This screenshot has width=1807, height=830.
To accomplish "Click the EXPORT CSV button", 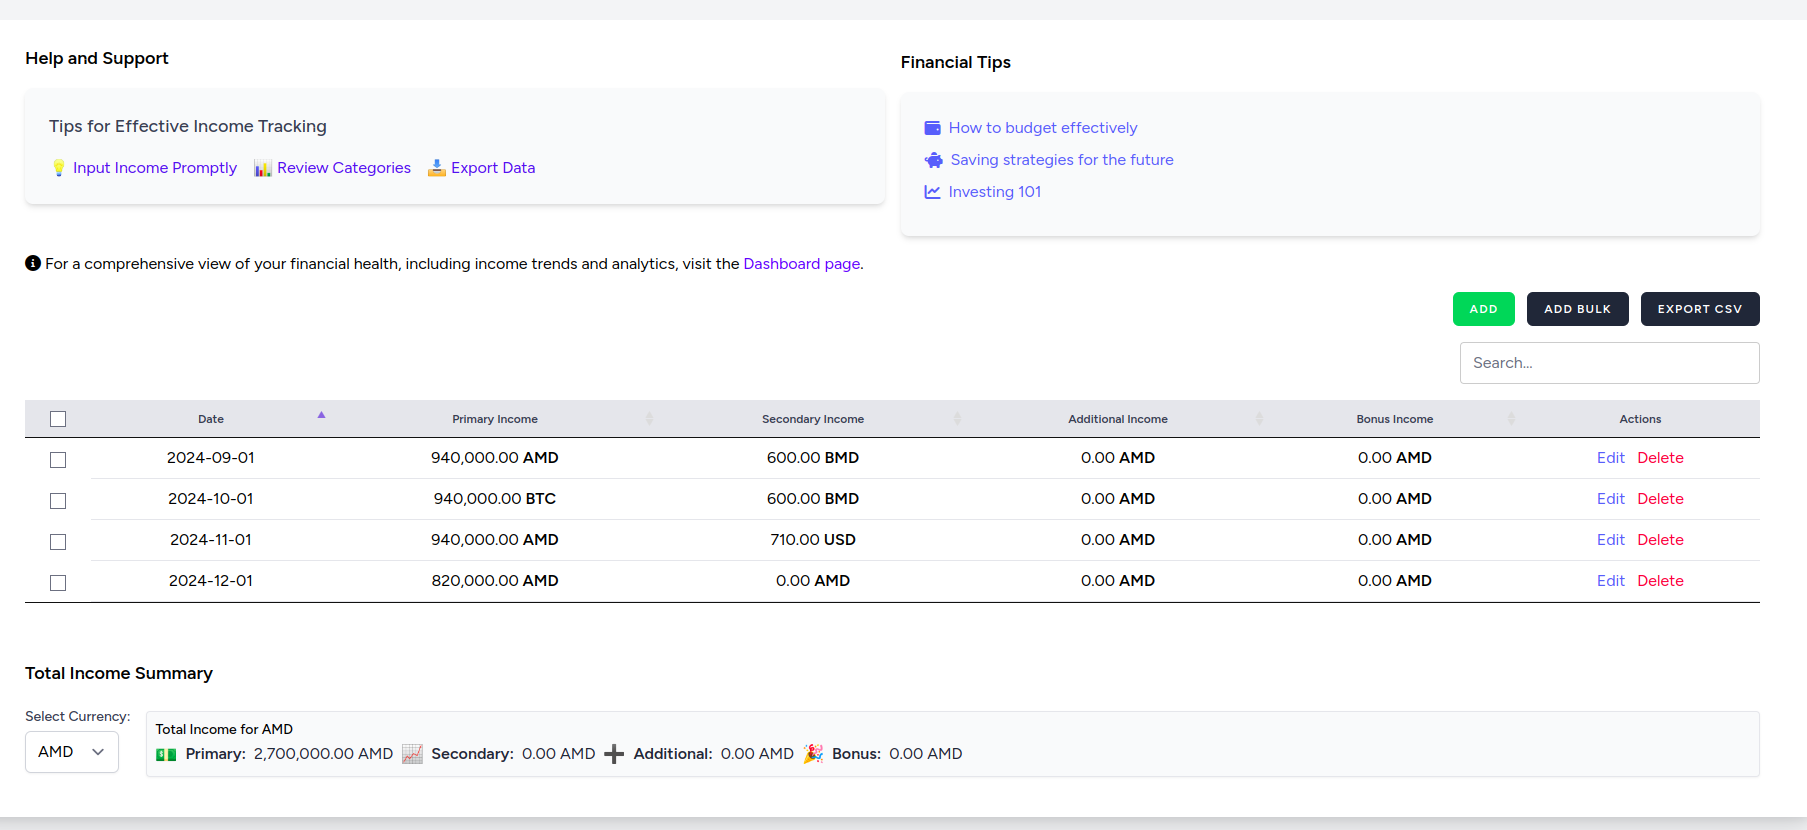I will 1699,309.
